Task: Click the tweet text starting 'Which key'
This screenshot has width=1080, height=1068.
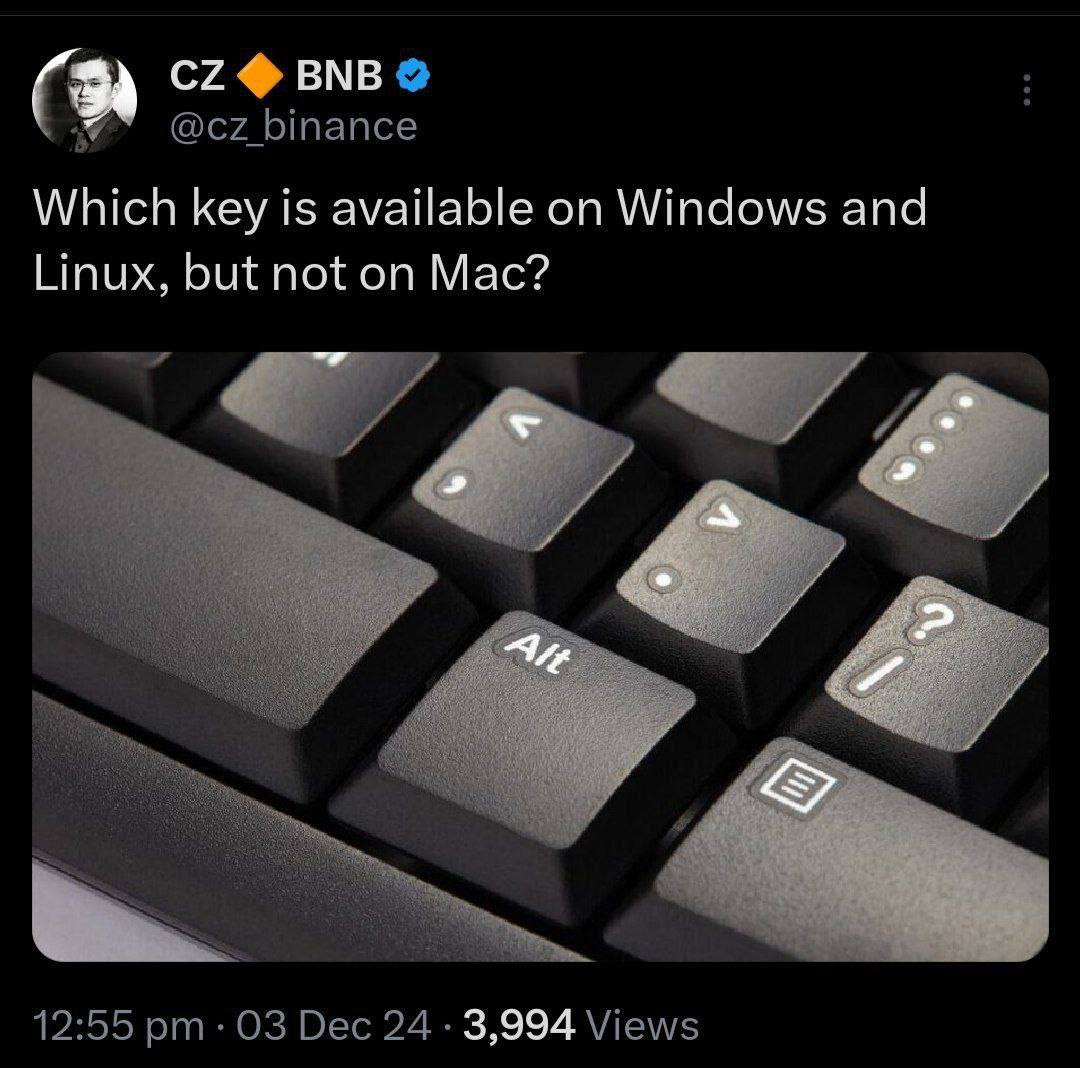Action: 480,240
